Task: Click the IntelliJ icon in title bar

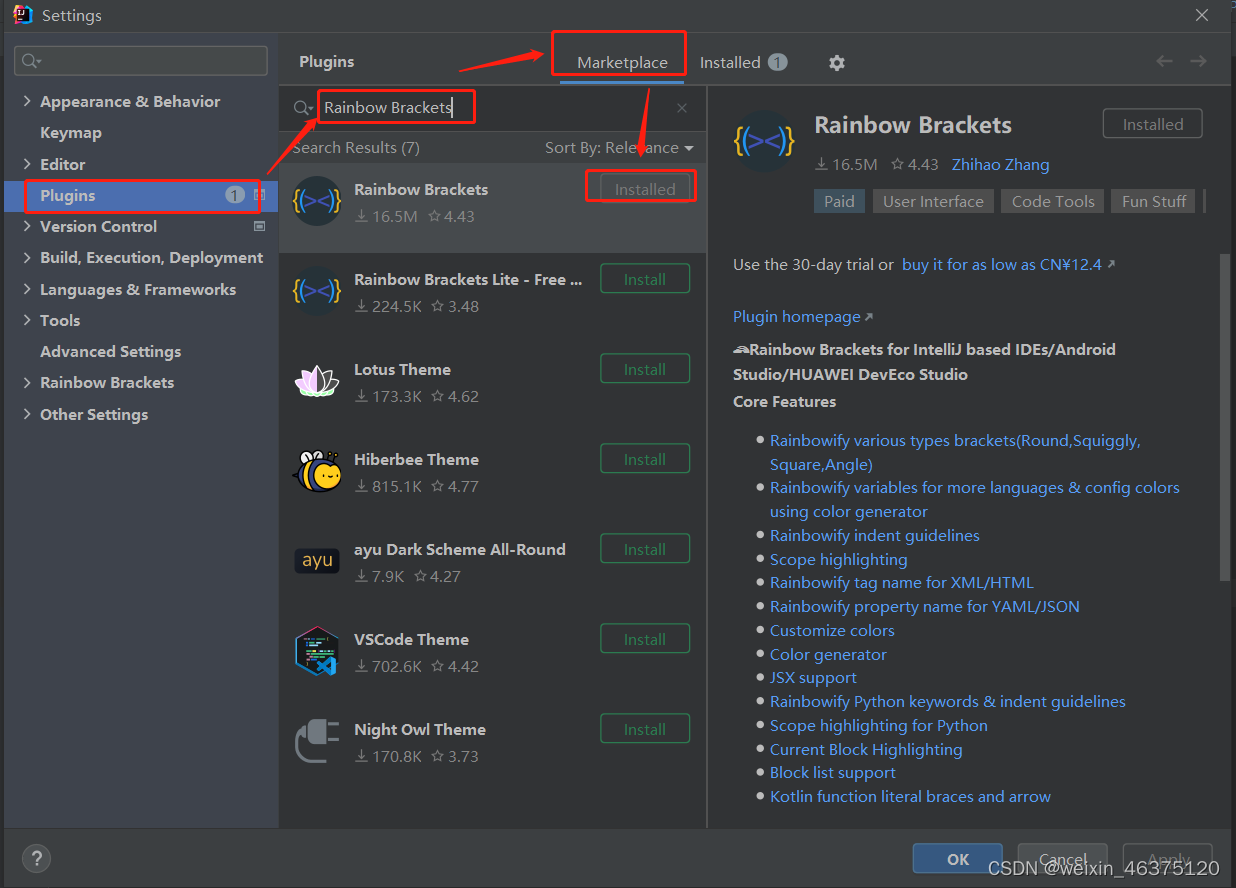Action: [22, 15]
